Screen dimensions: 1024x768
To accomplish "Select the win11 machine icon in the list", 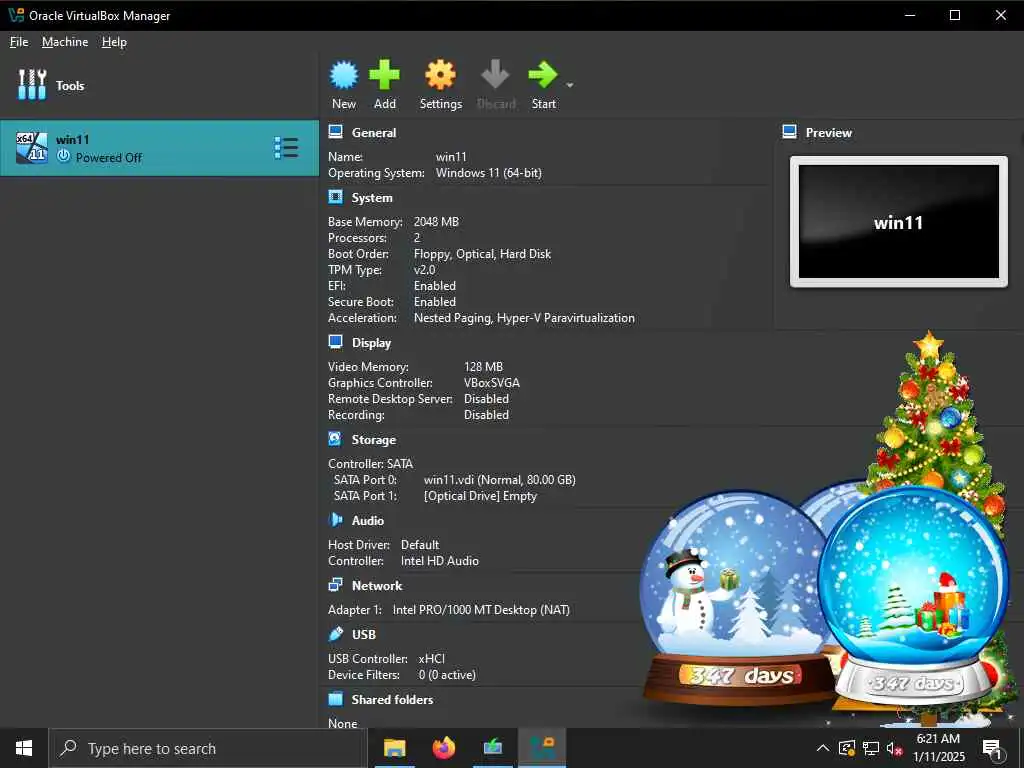I will 31,148.
